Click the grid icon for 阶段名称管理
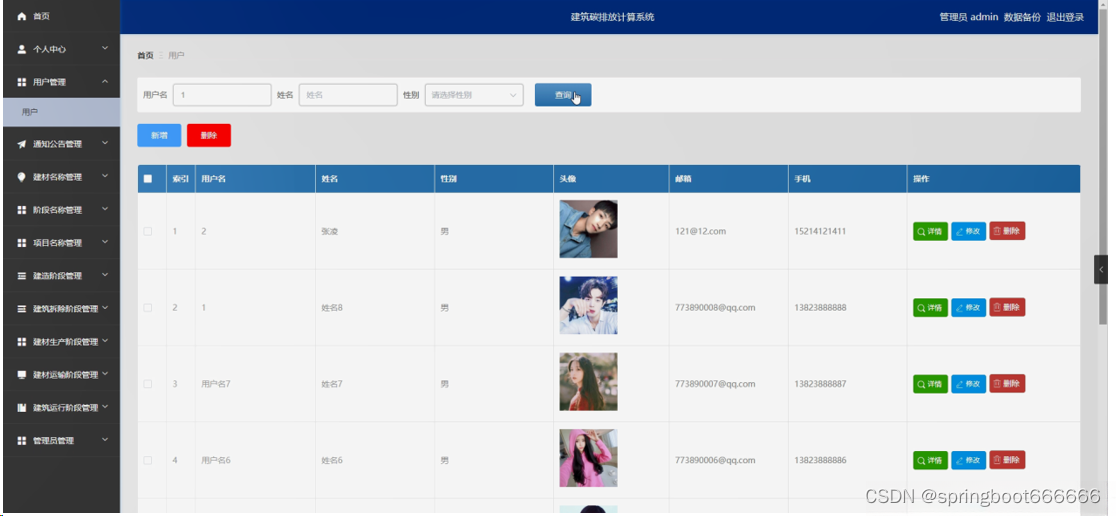The height and width of the screenshot is (516, 1116). 21,210
